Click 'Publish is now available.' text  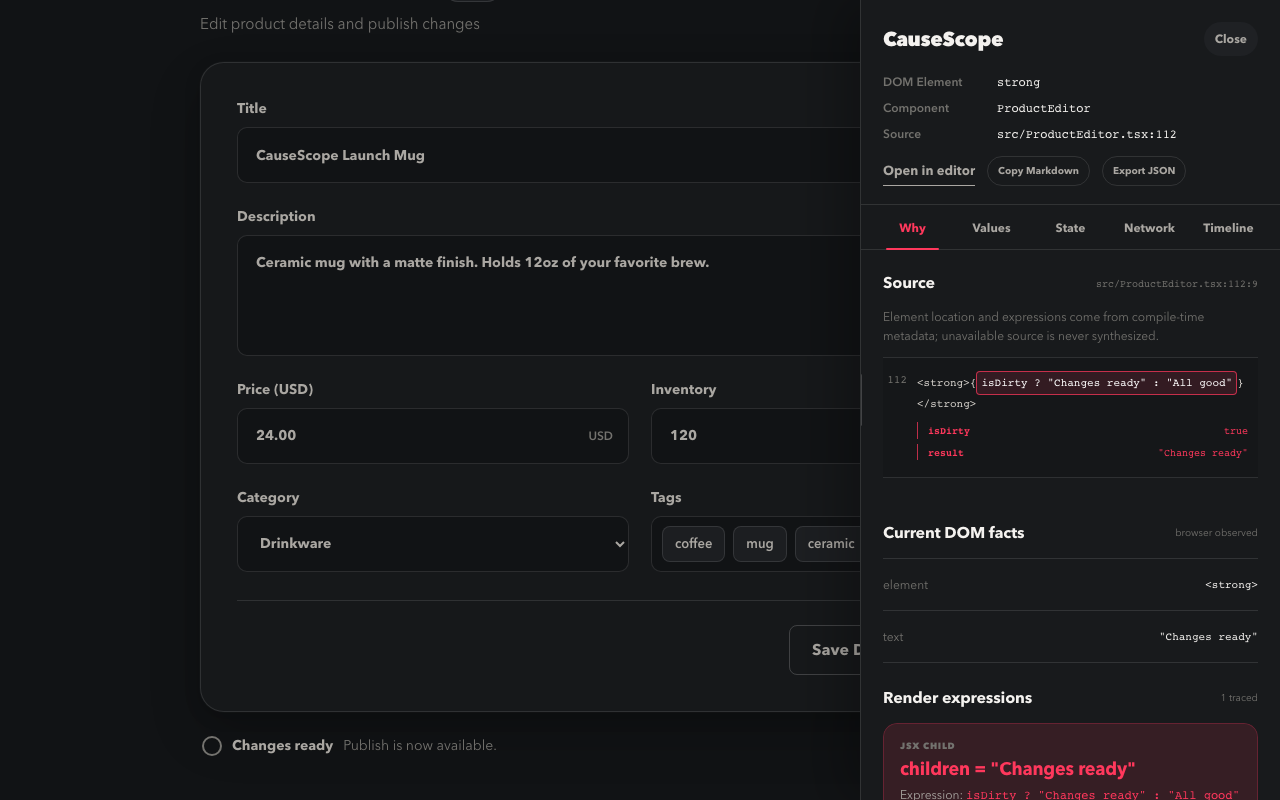click(x=420, y=745)
